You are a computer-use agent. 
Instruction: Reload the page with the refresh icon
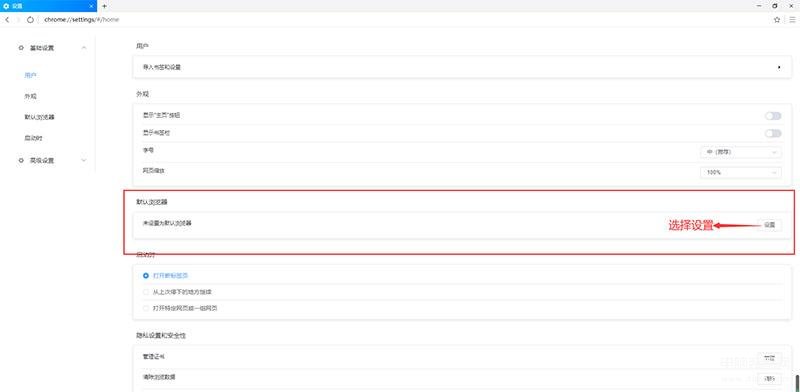(x=30, y=19)
